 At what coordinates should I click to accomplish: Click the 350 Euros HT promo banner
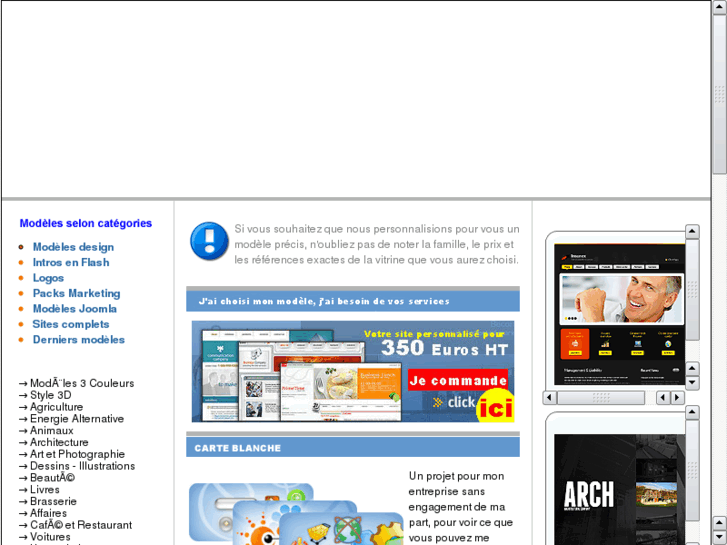tap(353, 371)
